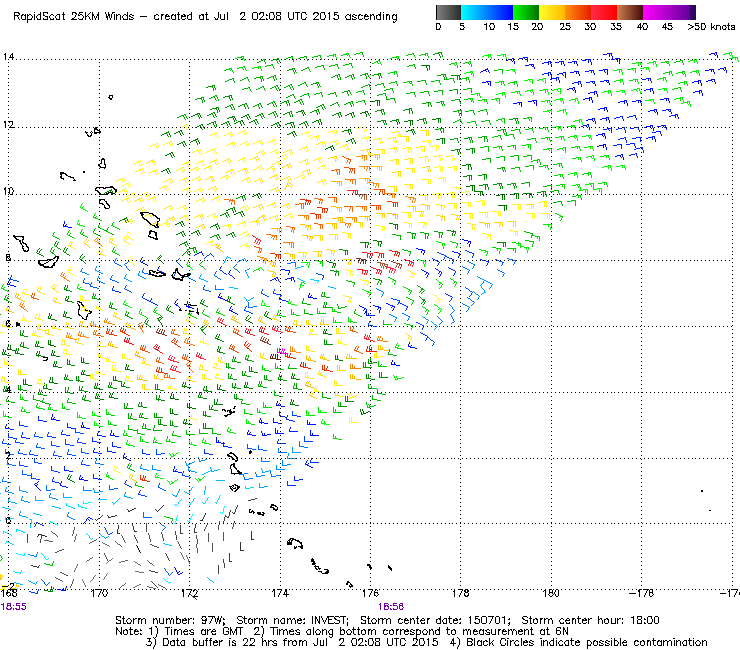Click longitude label 172 on bottom axis
740x650 pixels.
[x=190, y=593]
